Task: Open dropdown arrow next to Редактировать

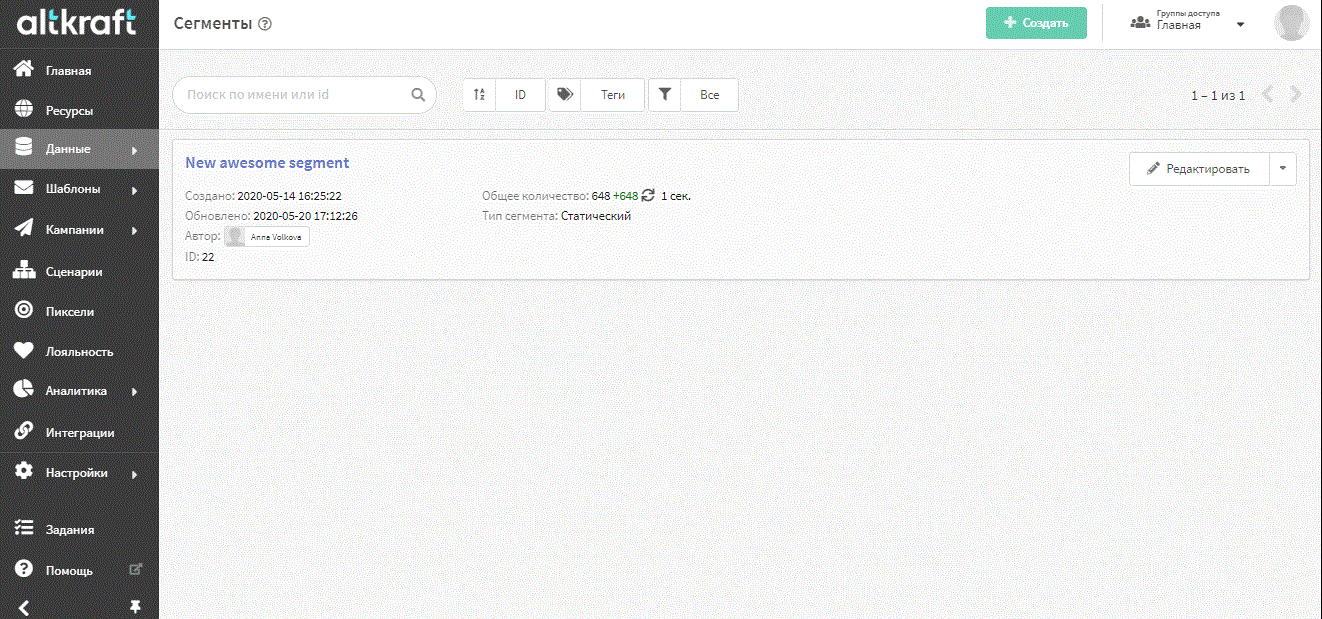Action: (x=1283, y=169)
